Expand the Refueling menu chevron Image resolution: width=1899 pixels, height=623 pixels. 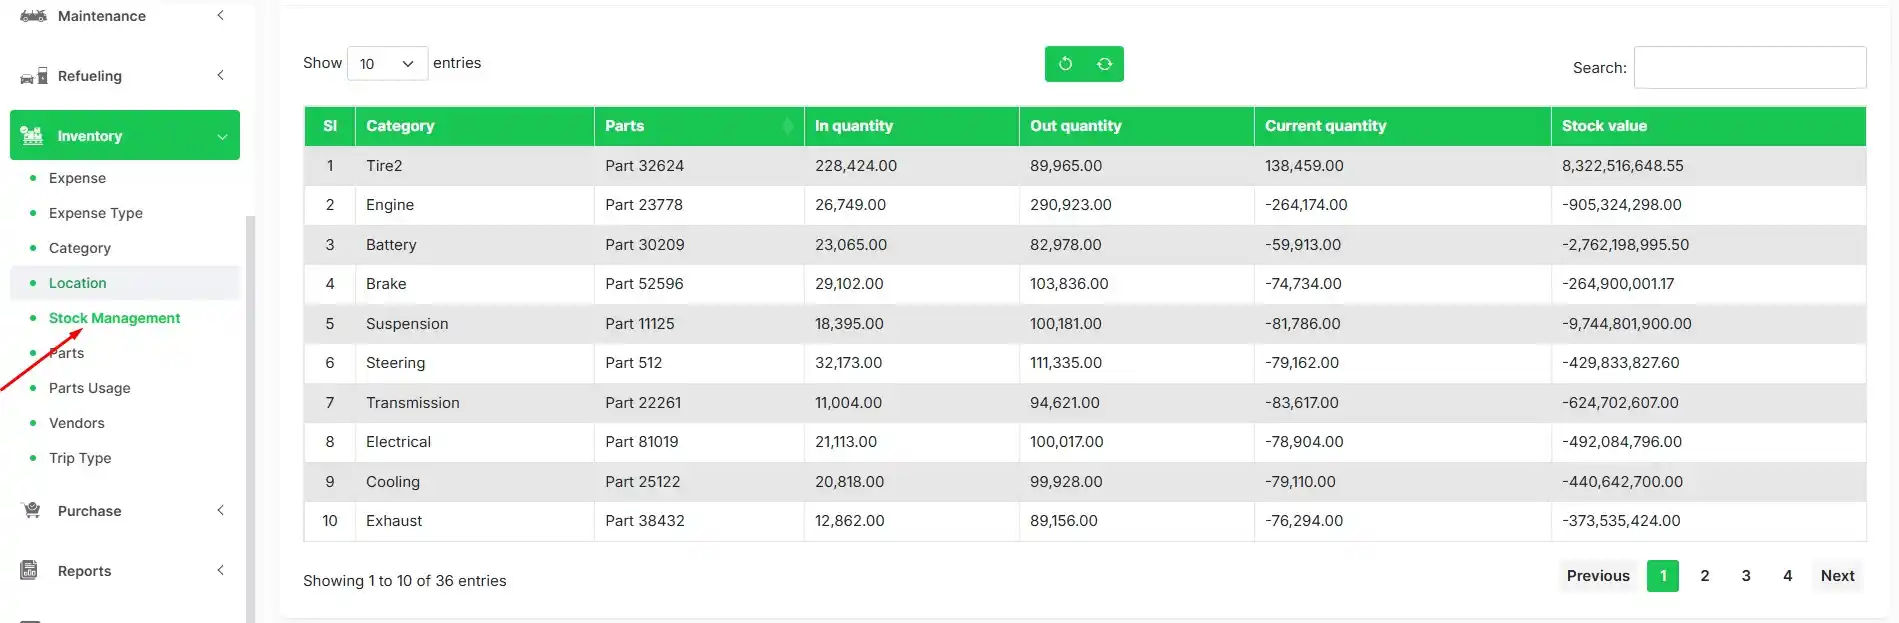(220, 76)
